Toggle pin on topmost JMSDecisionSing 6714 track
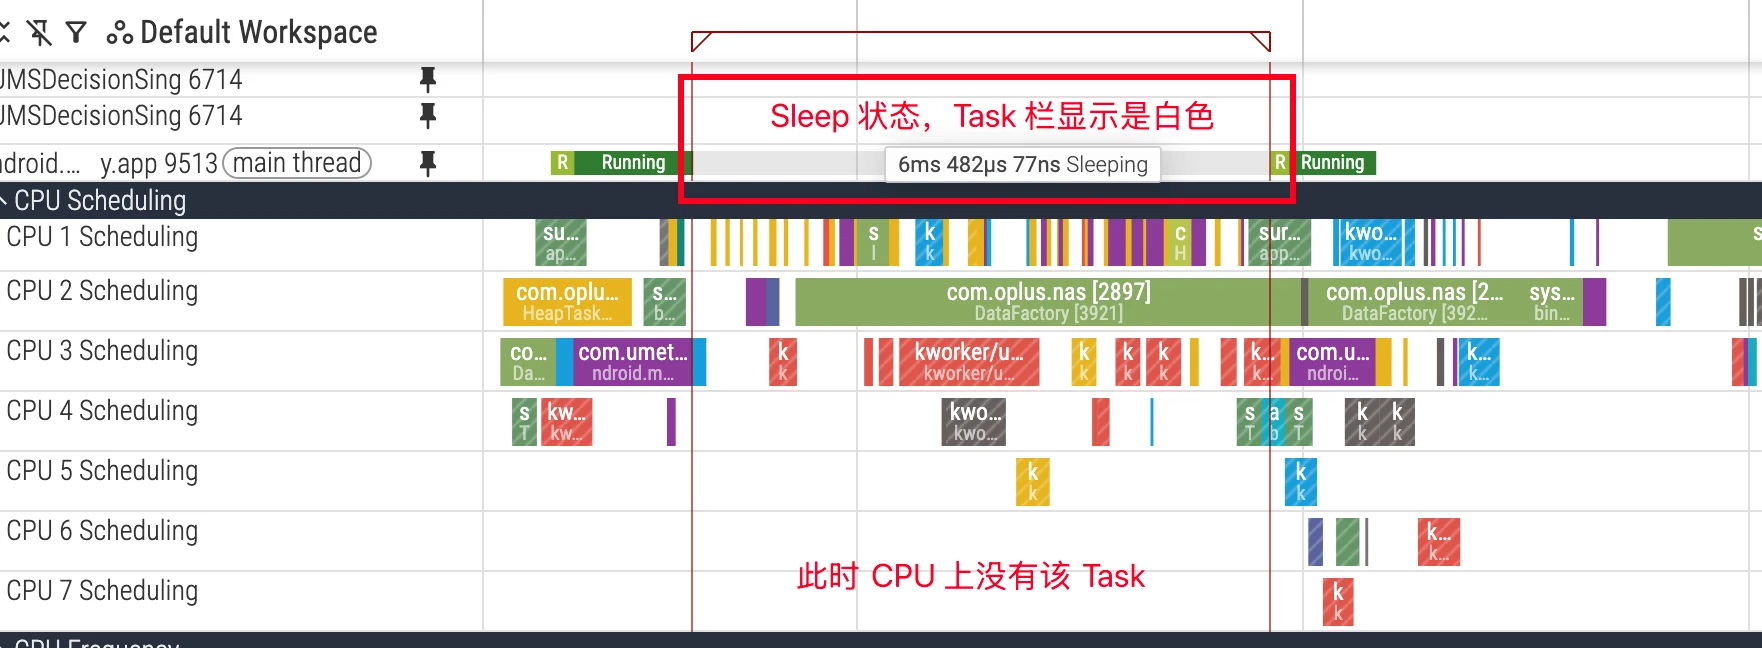Viewport: 1762px width, 648px height. coord(428,79)
